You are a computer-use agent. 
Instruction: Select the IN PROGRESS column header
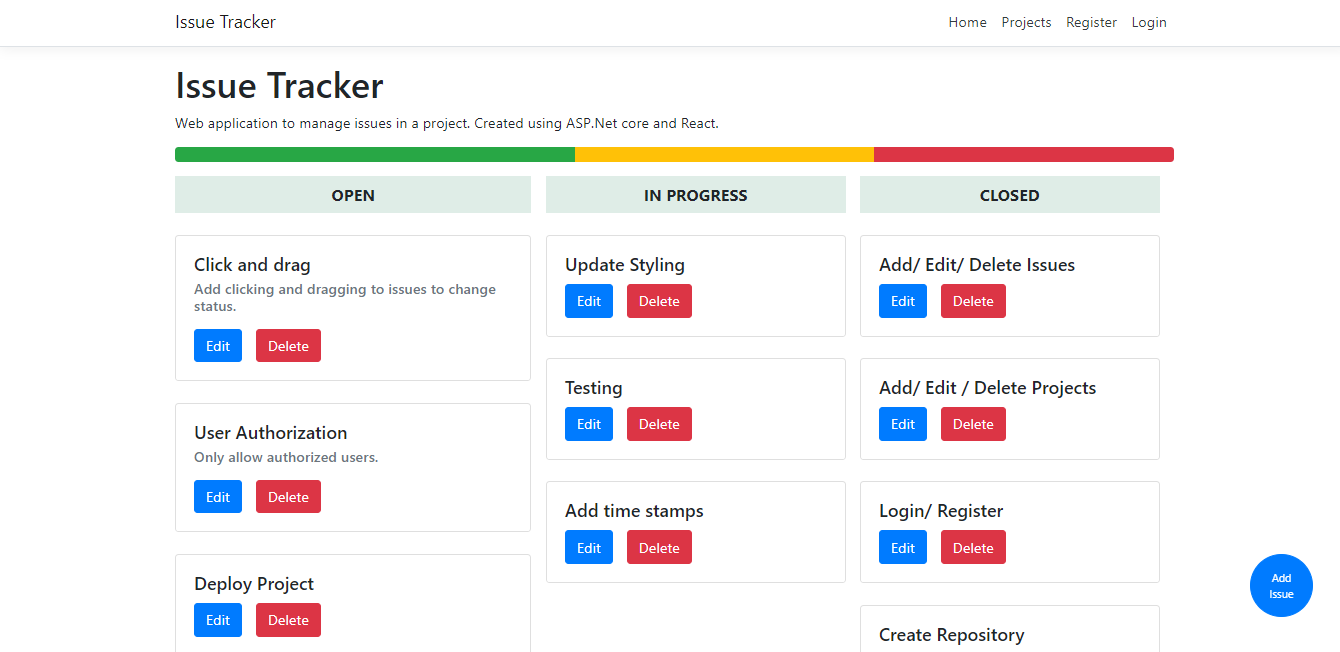[695, 194]
